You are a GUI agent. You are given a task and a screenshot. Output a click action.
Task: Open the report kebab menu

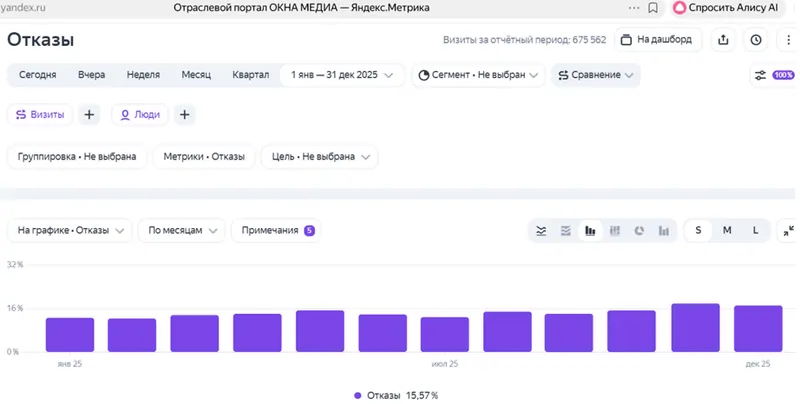click(788, 40)
